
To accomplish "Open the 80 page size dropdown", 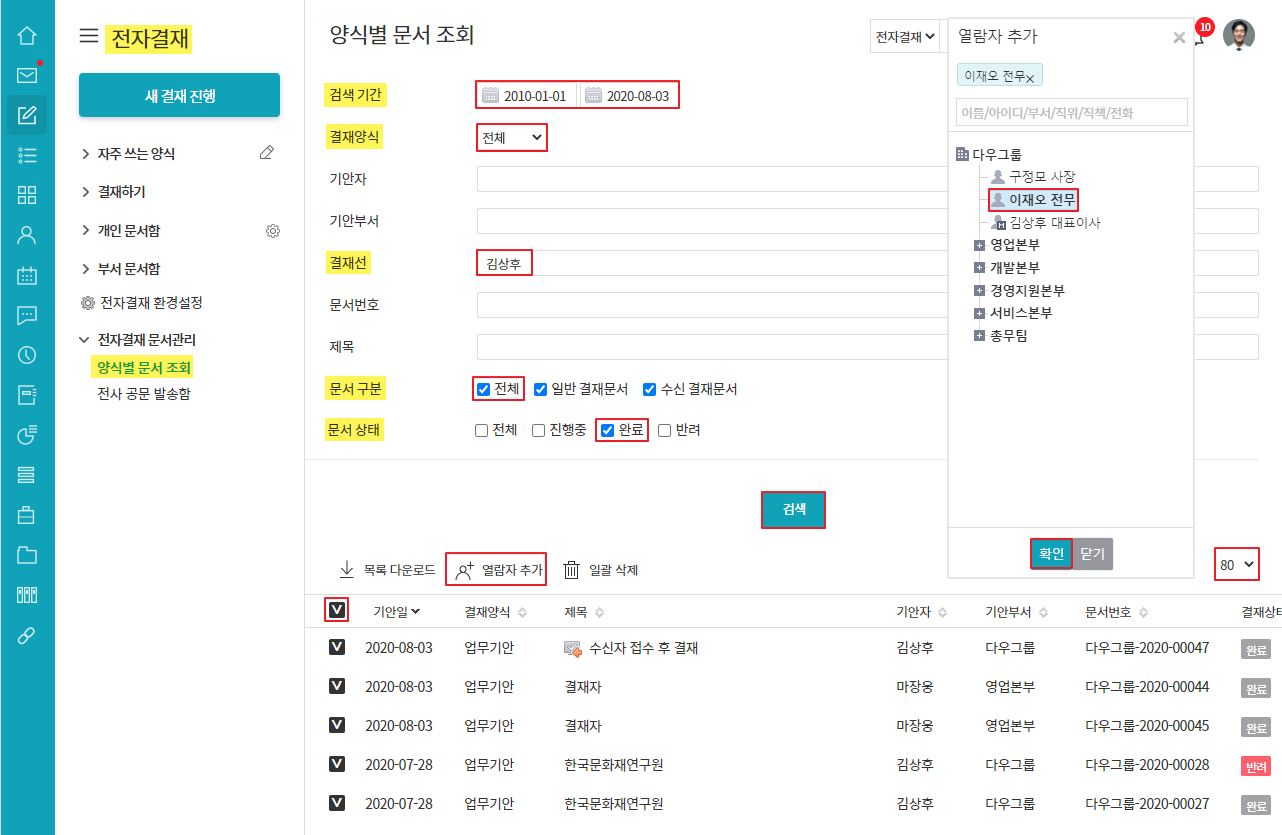I will coord(1236,565).
